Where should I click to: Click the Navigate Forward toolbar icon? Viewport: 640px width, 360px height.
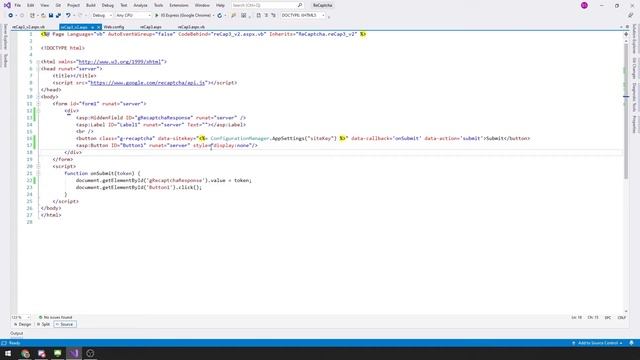point(22,16)
